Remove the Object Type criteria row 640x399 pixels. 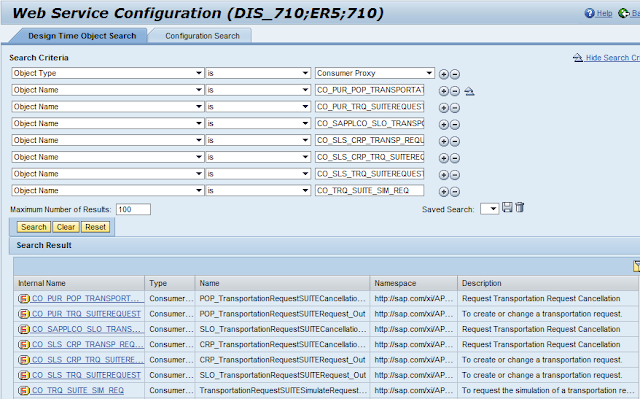(x=455, y=74)
